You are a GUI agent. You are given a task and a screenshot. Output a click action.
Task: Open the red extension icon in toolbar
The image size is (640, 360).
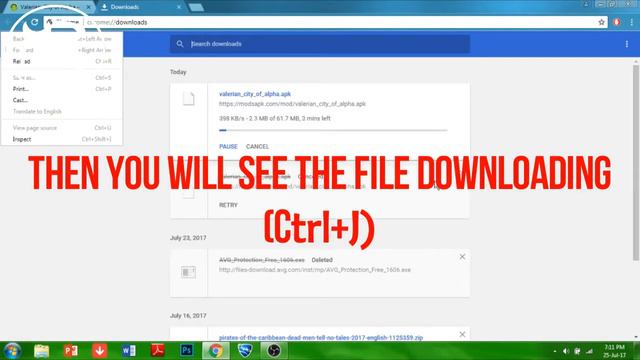[x=616, y=22]
